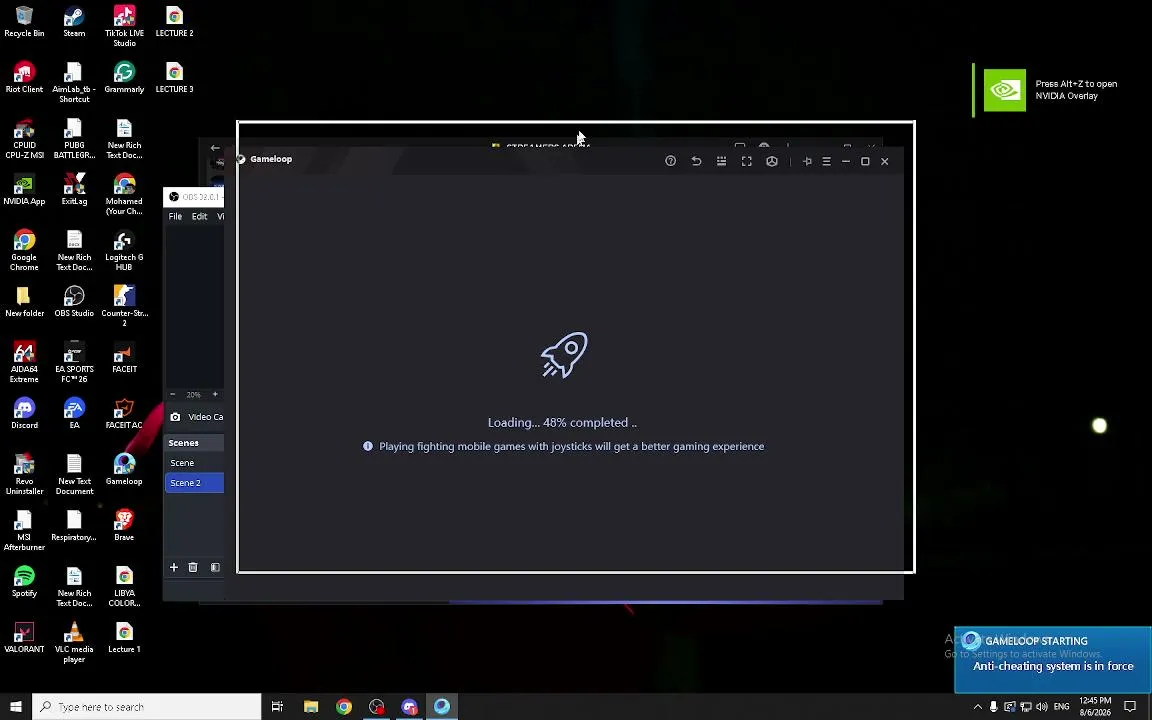
Task: Open Riot Client desktop icon
Action: pyautogui.click(x=24, y=78)
